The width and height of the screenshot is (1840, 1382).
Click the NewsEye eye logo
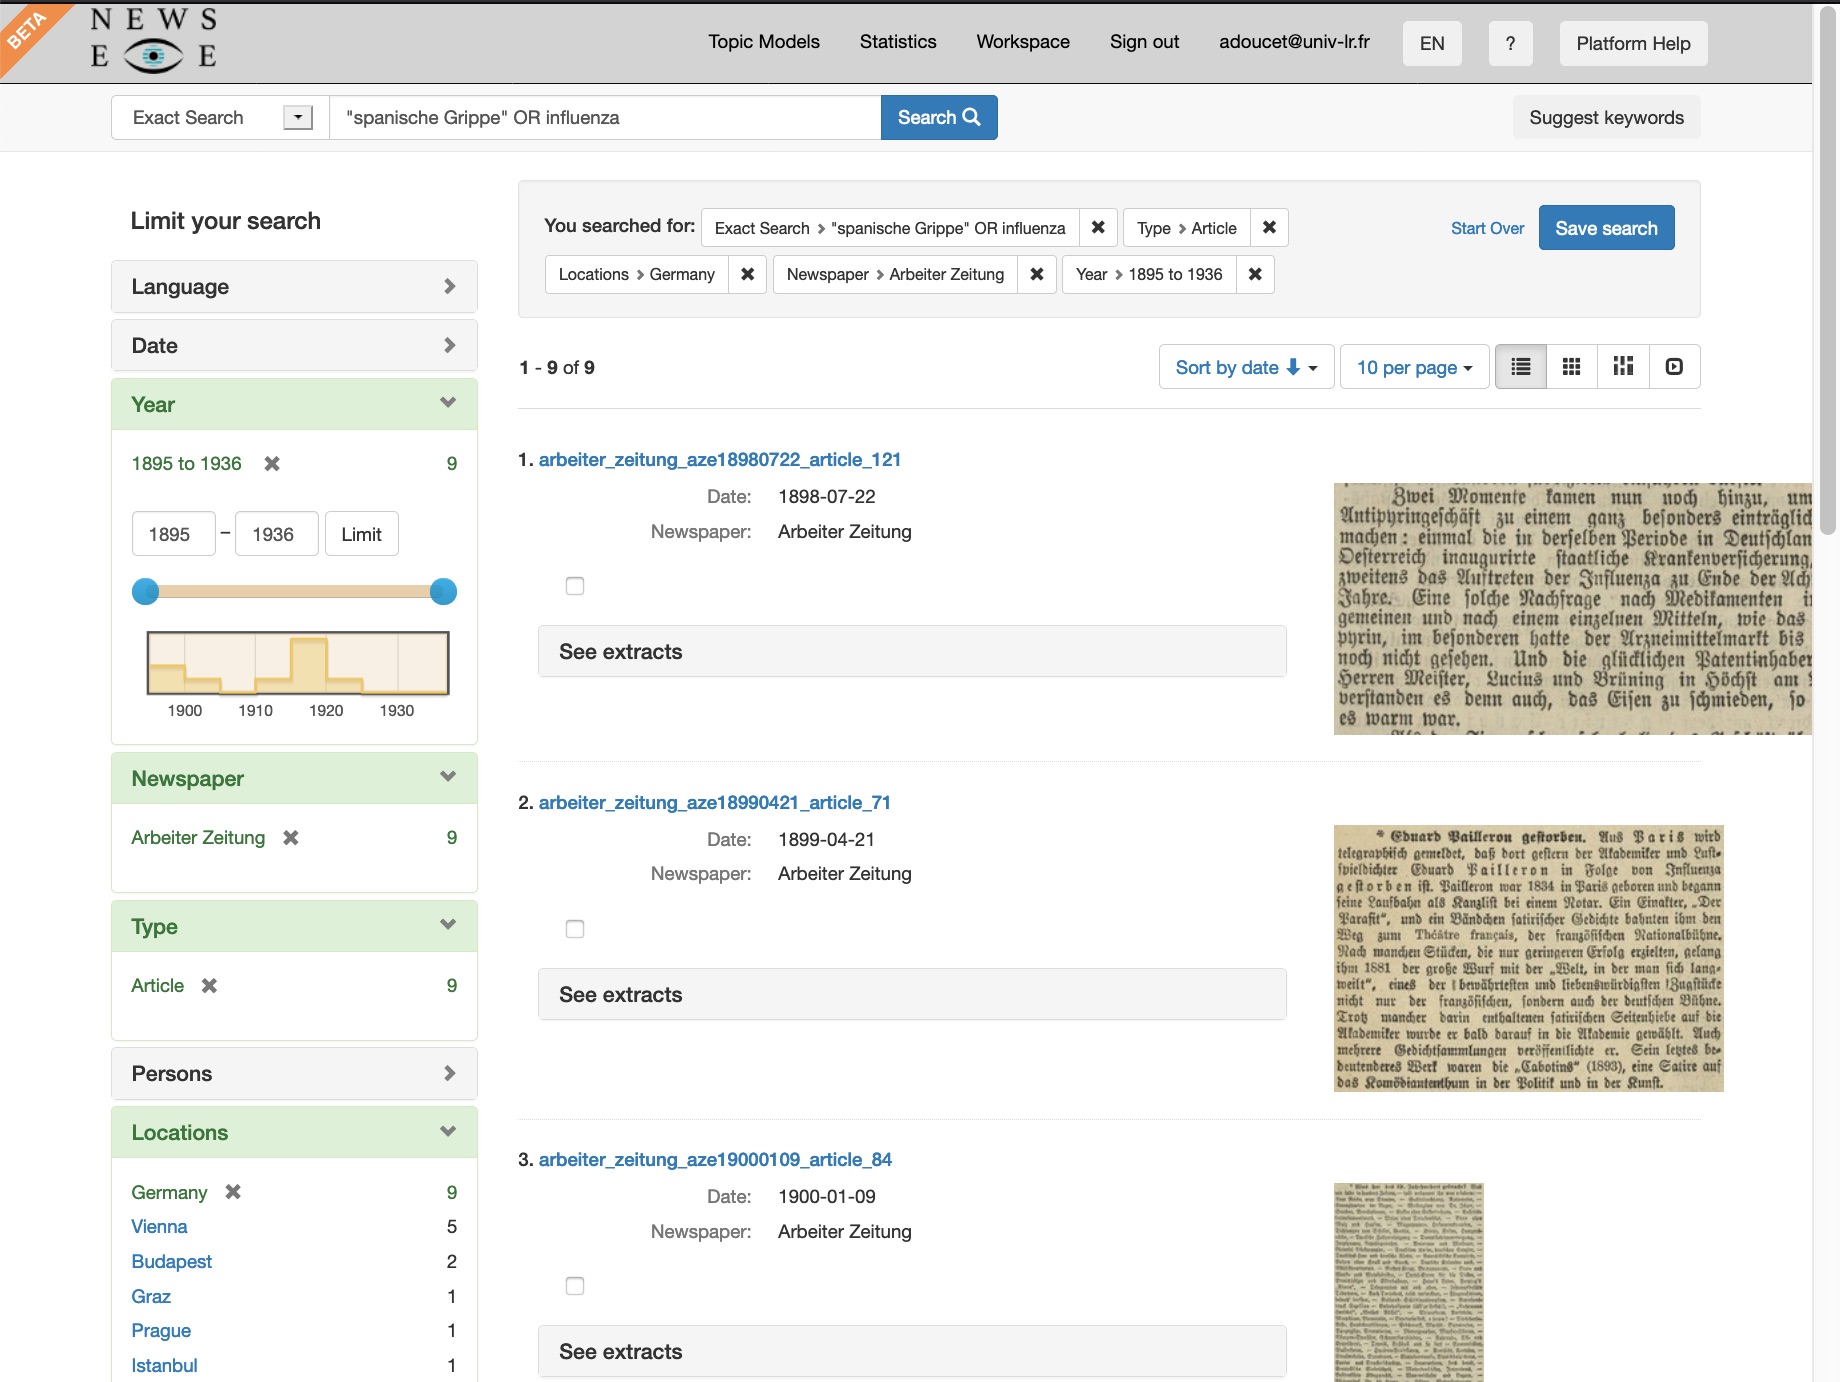click(153, 56)
